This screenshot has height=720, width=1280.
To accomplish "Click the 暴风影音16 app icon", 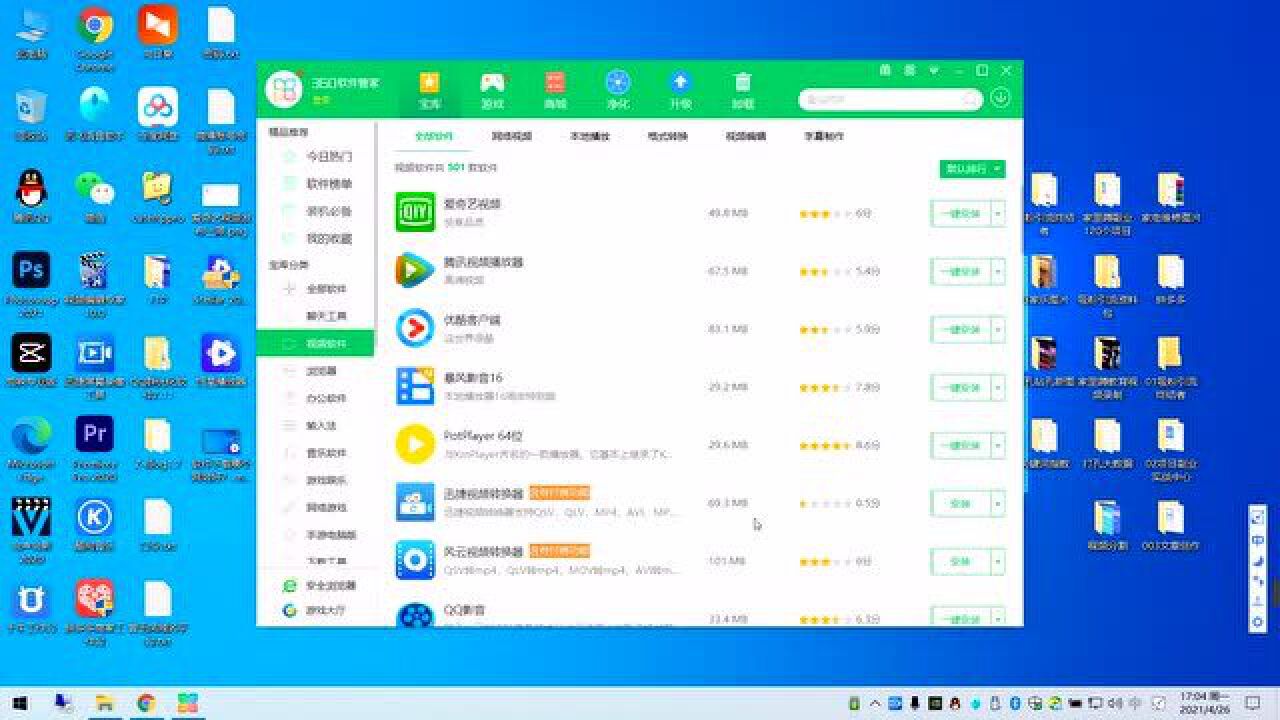I will coord(415,386).
